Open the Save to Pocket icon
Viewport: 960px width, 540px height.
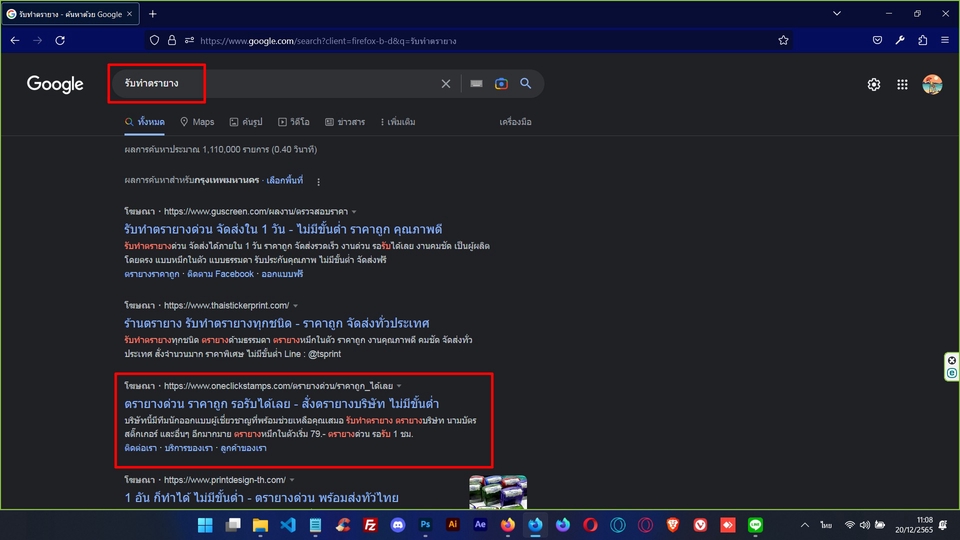pos(877,40)
